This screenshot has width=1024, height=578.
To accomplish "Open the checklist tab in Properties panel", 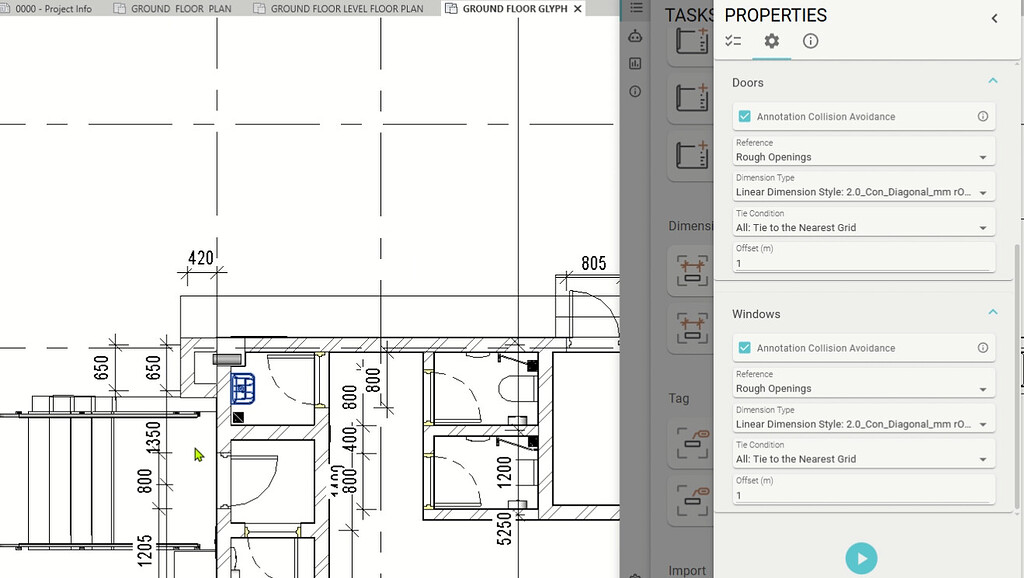I will click(x=733, y=41).
